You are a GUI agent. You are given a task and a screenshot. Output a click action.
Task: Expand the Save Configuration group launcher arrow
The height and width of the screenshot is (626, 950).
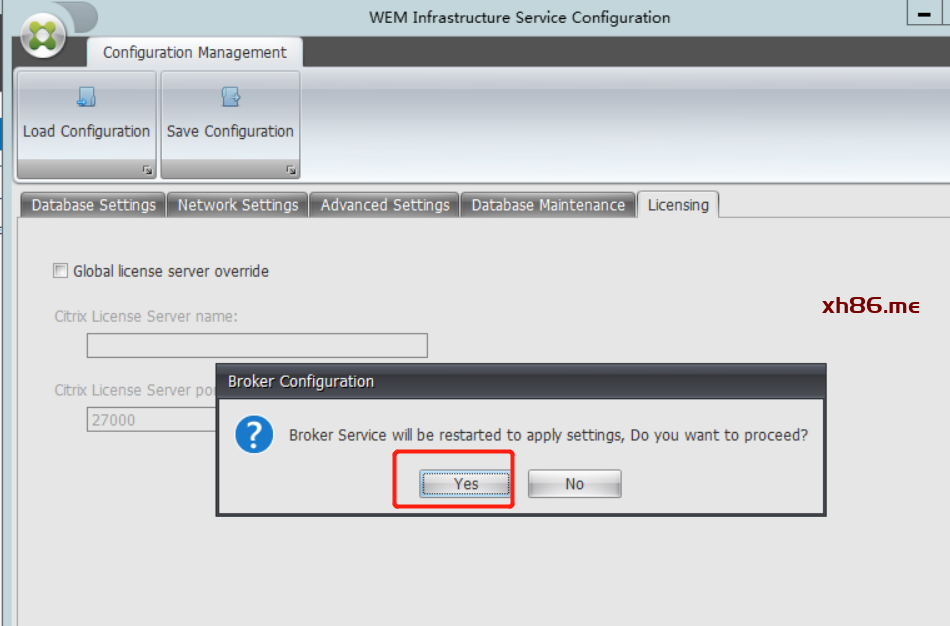(x=291, y=170)
